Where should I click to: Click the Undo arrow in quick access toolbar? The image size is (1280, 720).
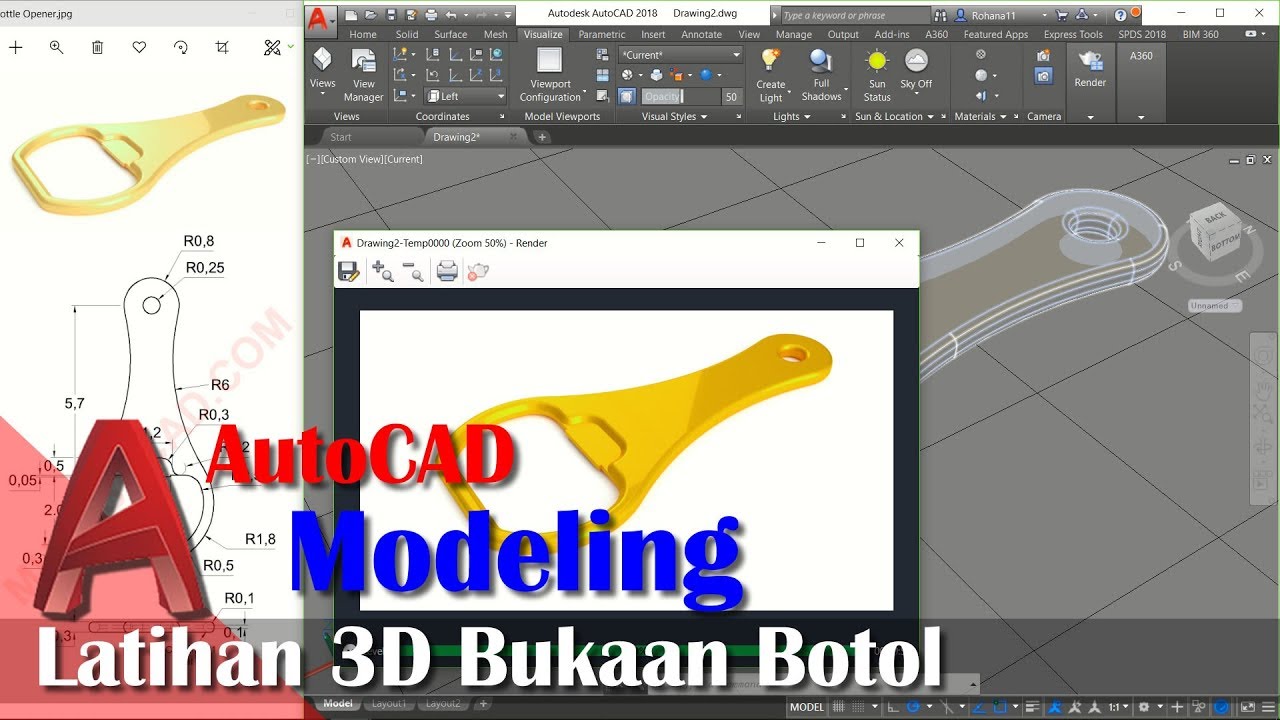(x=451, y=15)
